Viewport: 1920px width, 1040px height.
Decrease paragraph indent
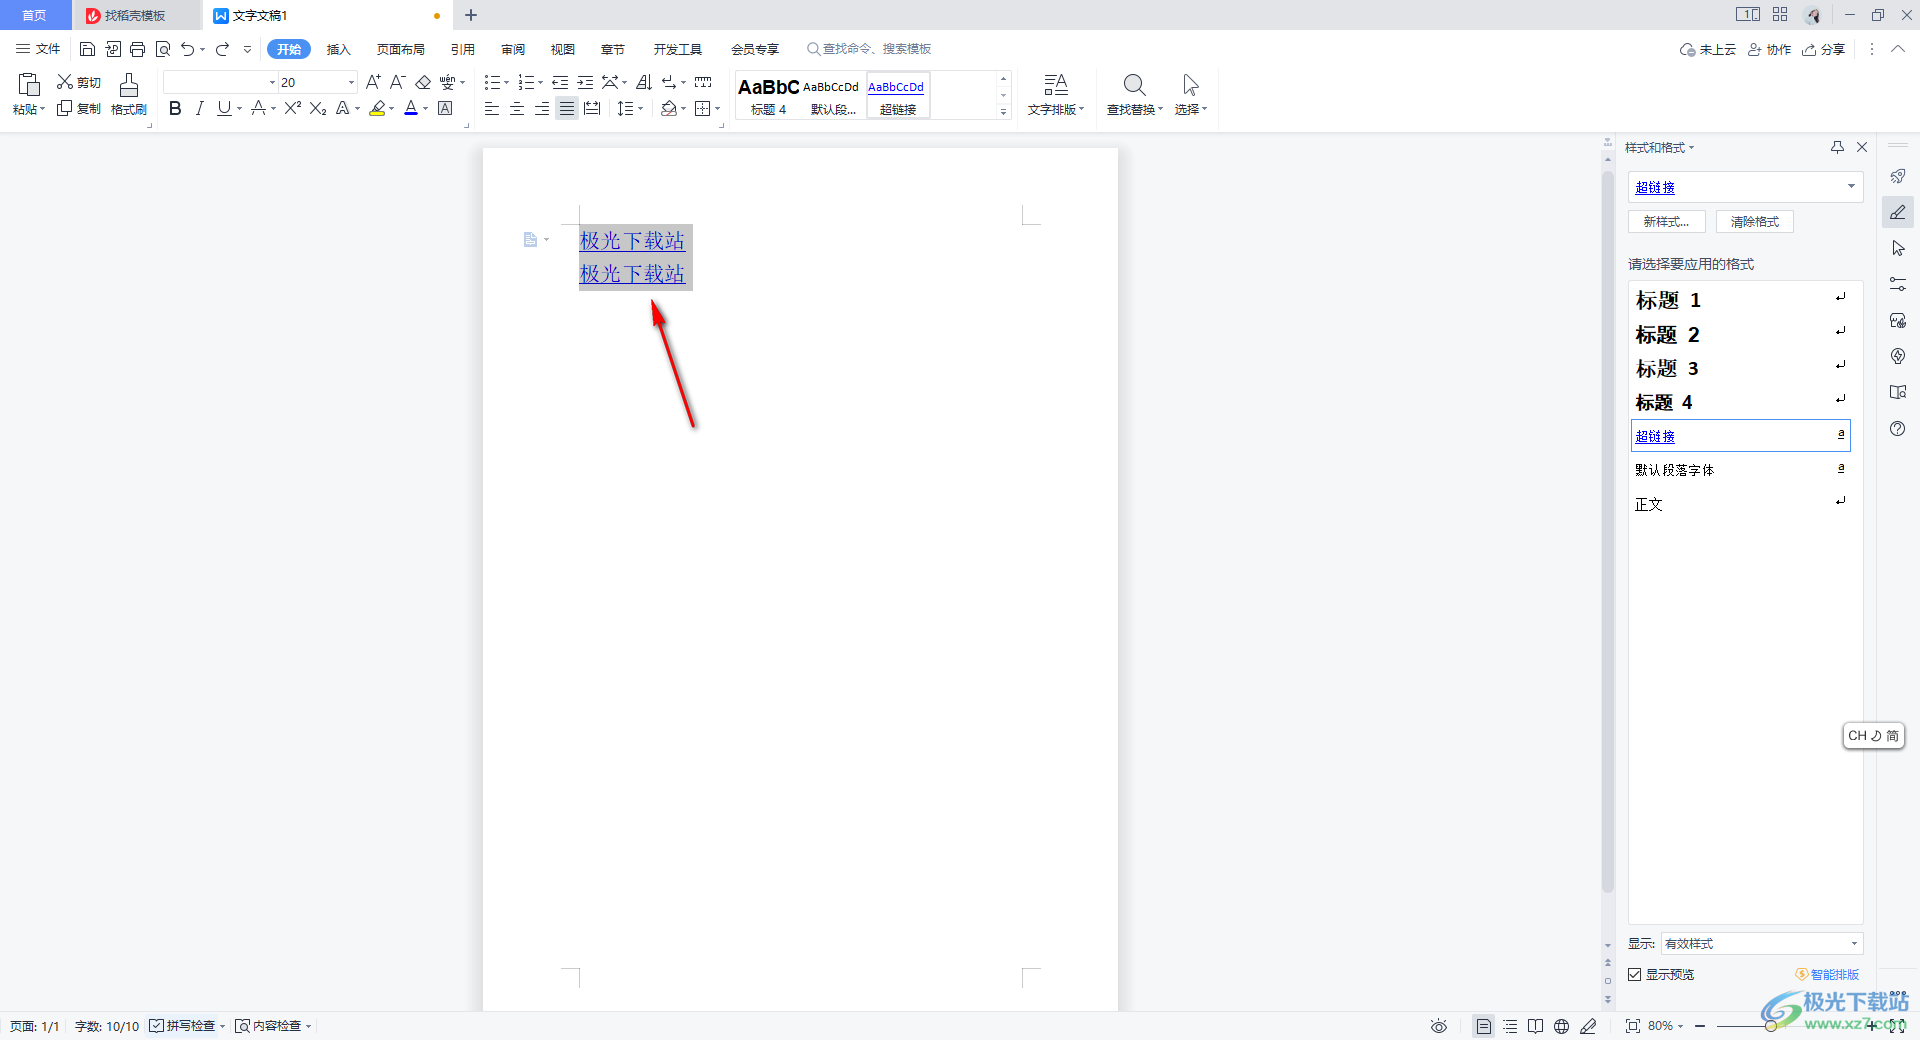tap(560, 82)
